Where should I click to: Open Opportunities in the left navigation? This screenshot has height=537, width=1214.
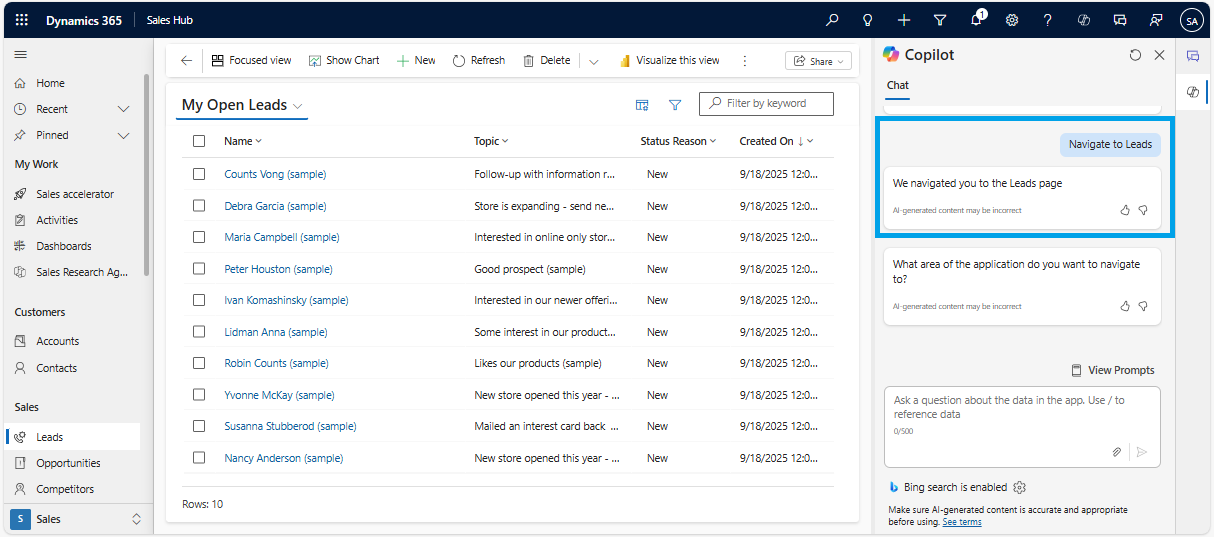pyautogui.click(x=68, y=463)
